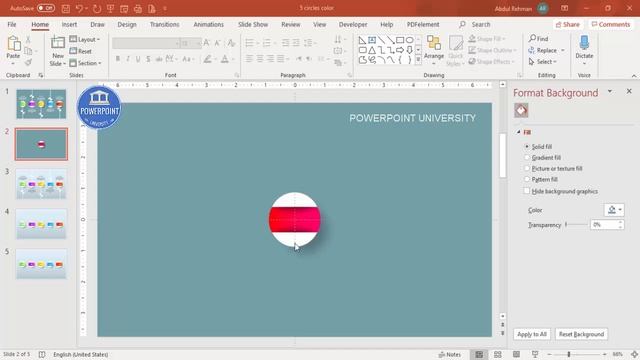The width and height of the screenshot is (640, 360).
Task: Toggle the AutoSave switch
Action: pos(46,8)
